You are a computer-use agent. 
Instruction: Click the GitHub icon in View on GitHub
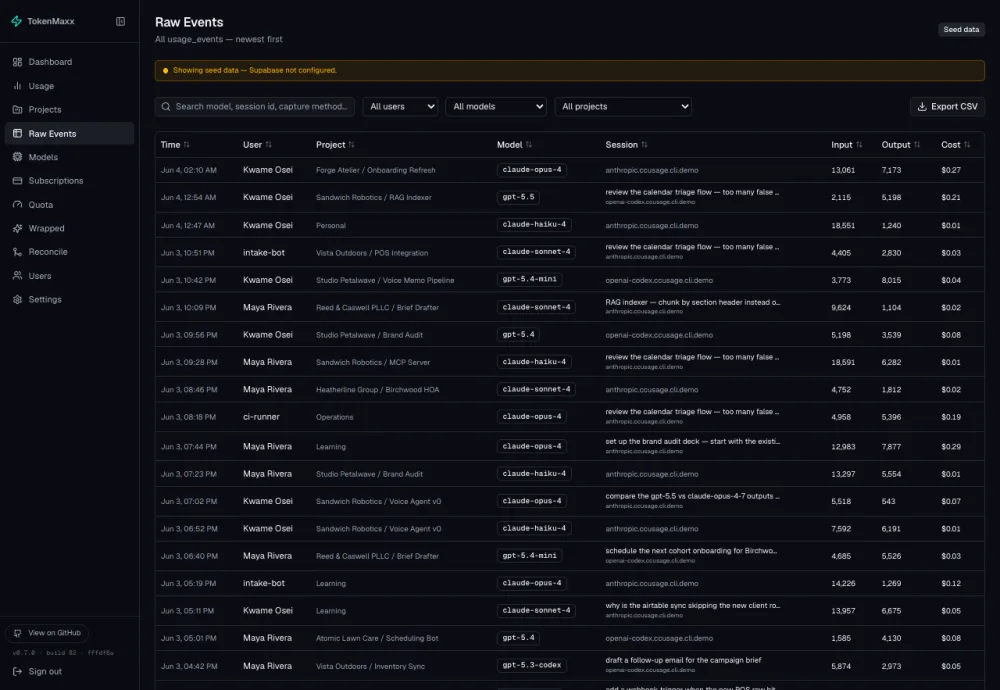point(17,633)
